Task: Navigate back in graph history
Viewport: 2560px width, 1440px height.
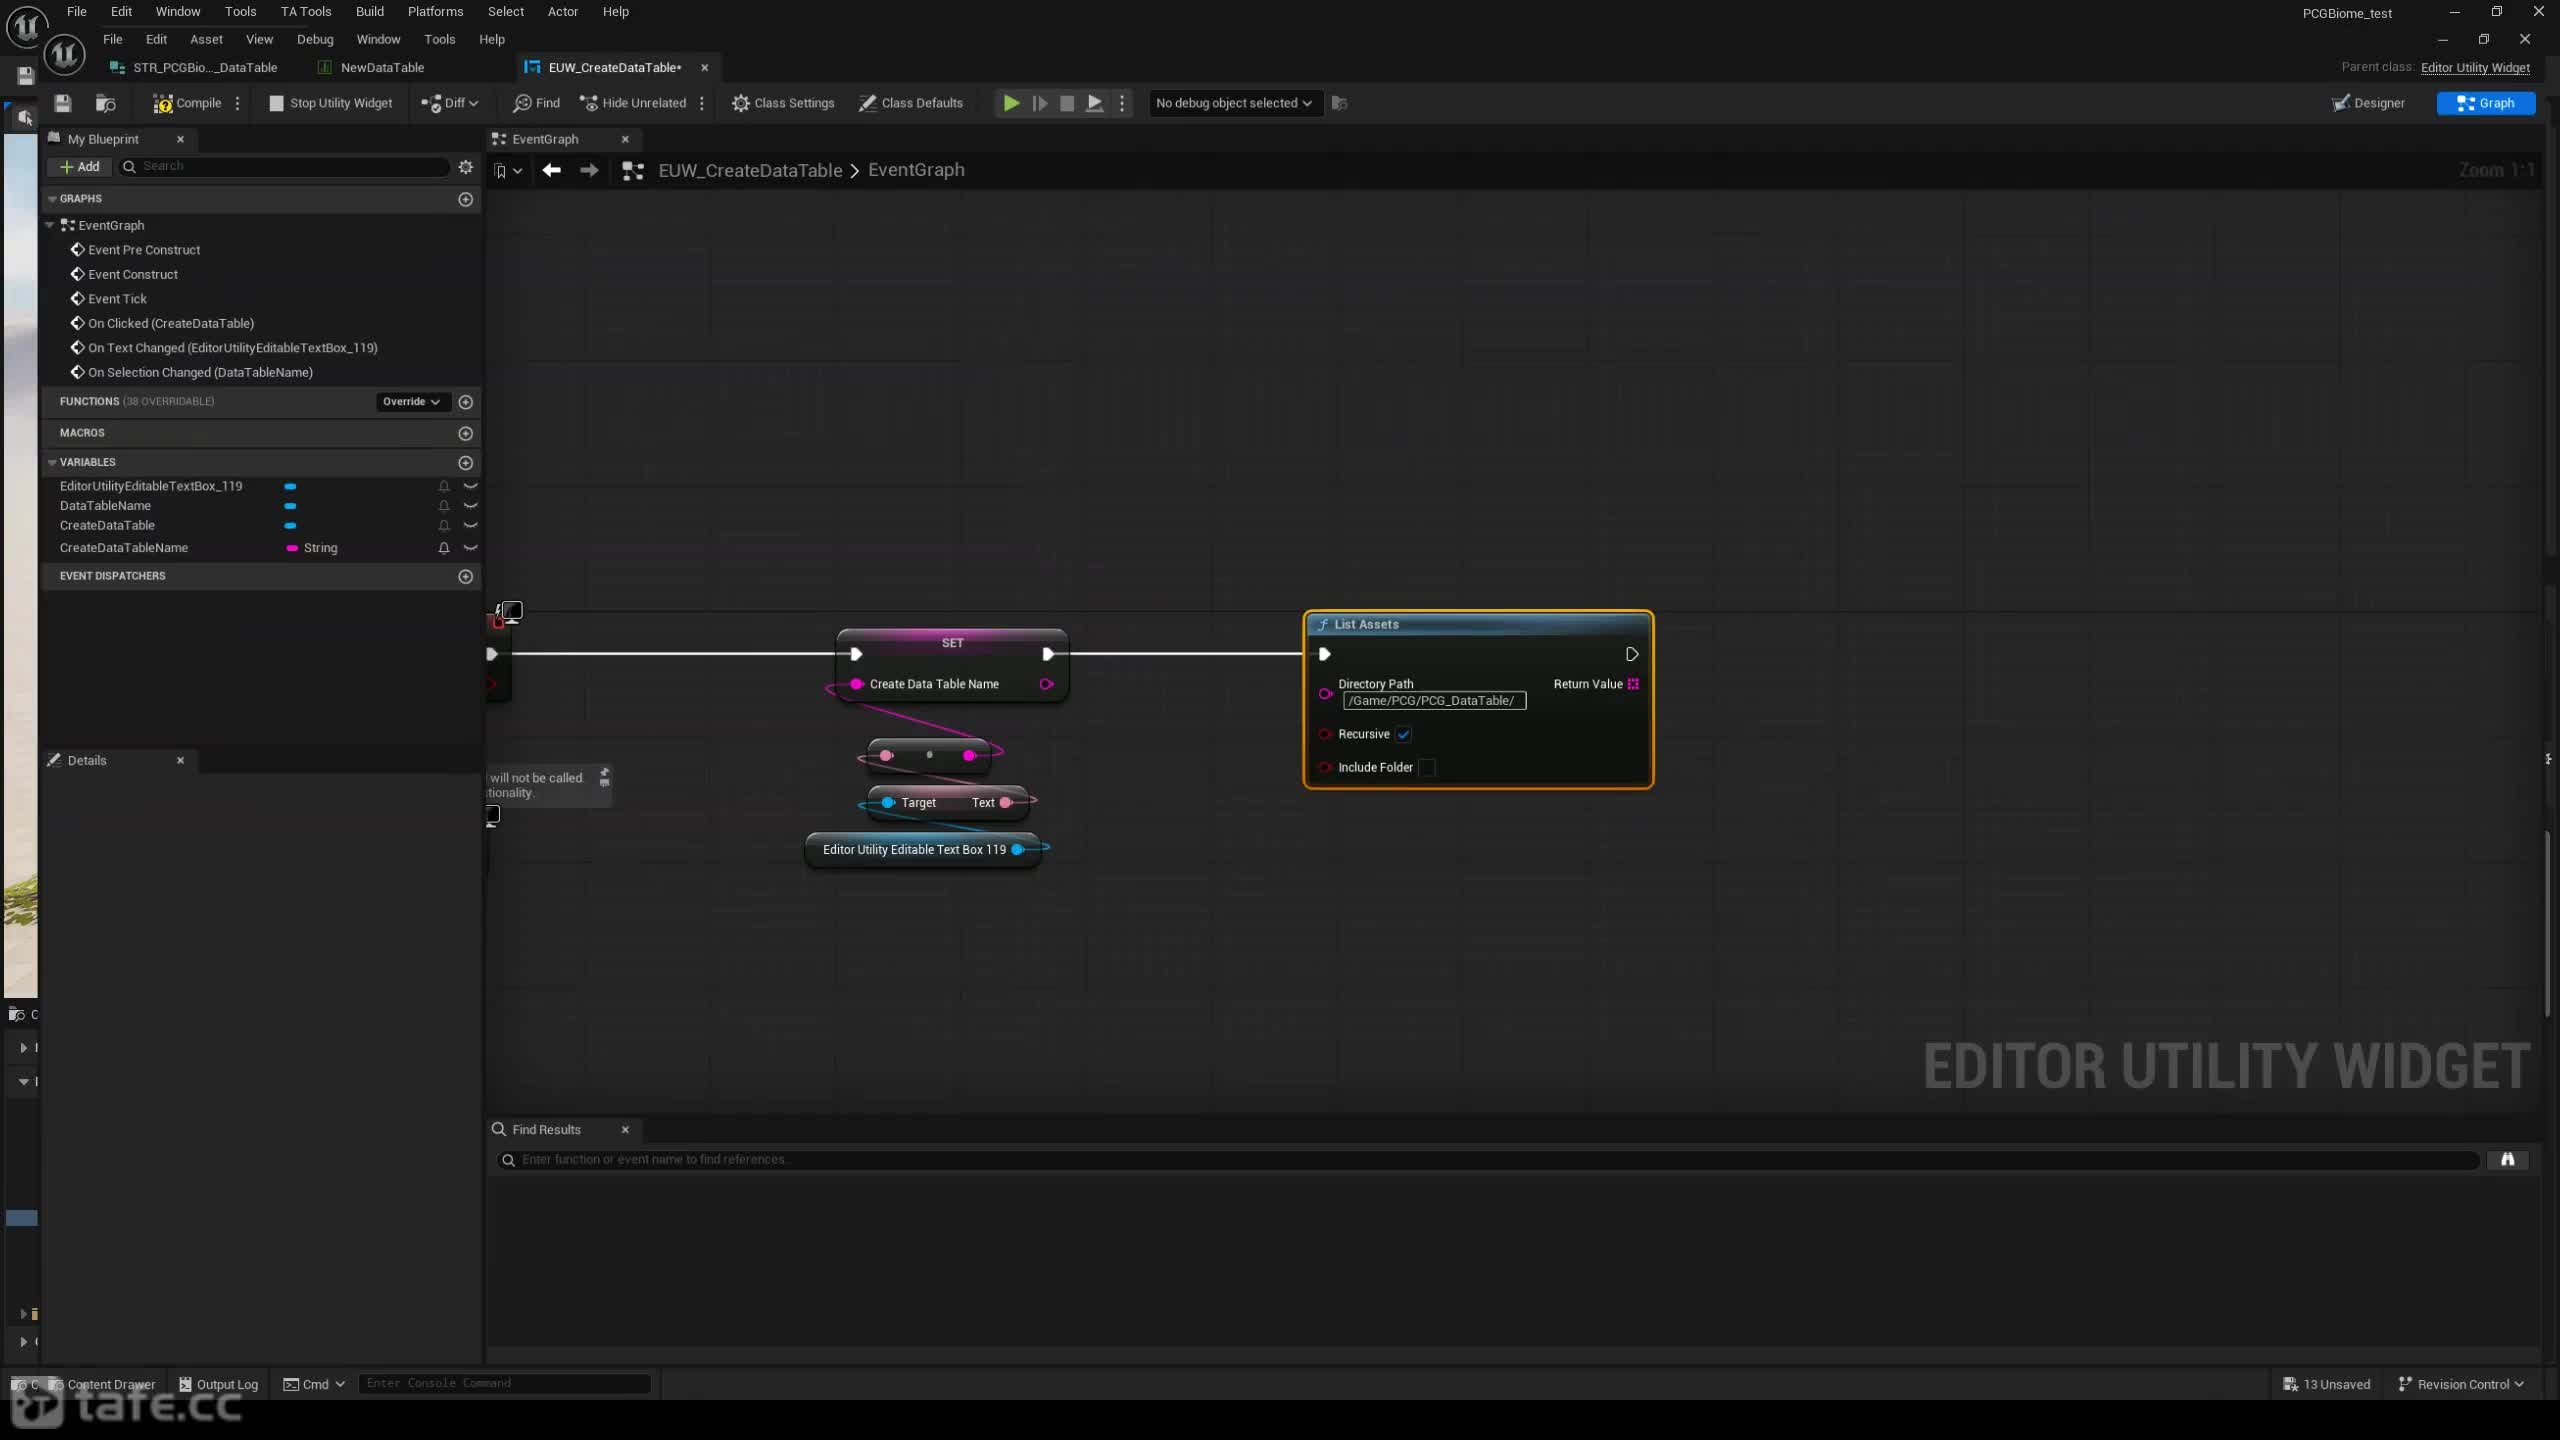Action: [x=551, y=170]
